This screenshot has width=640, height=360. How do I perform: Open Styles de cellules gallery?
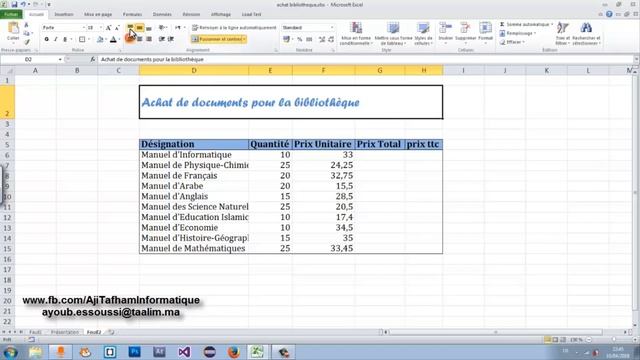tap(423, 33)
